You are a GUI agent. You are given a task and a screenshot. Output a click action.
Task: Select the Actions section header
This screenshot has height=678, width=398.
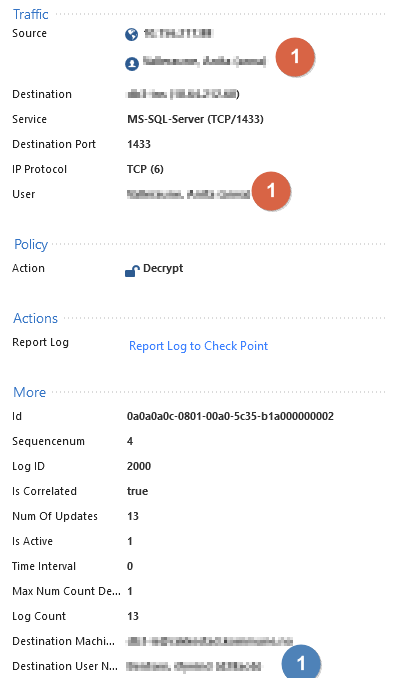[35, 318]
